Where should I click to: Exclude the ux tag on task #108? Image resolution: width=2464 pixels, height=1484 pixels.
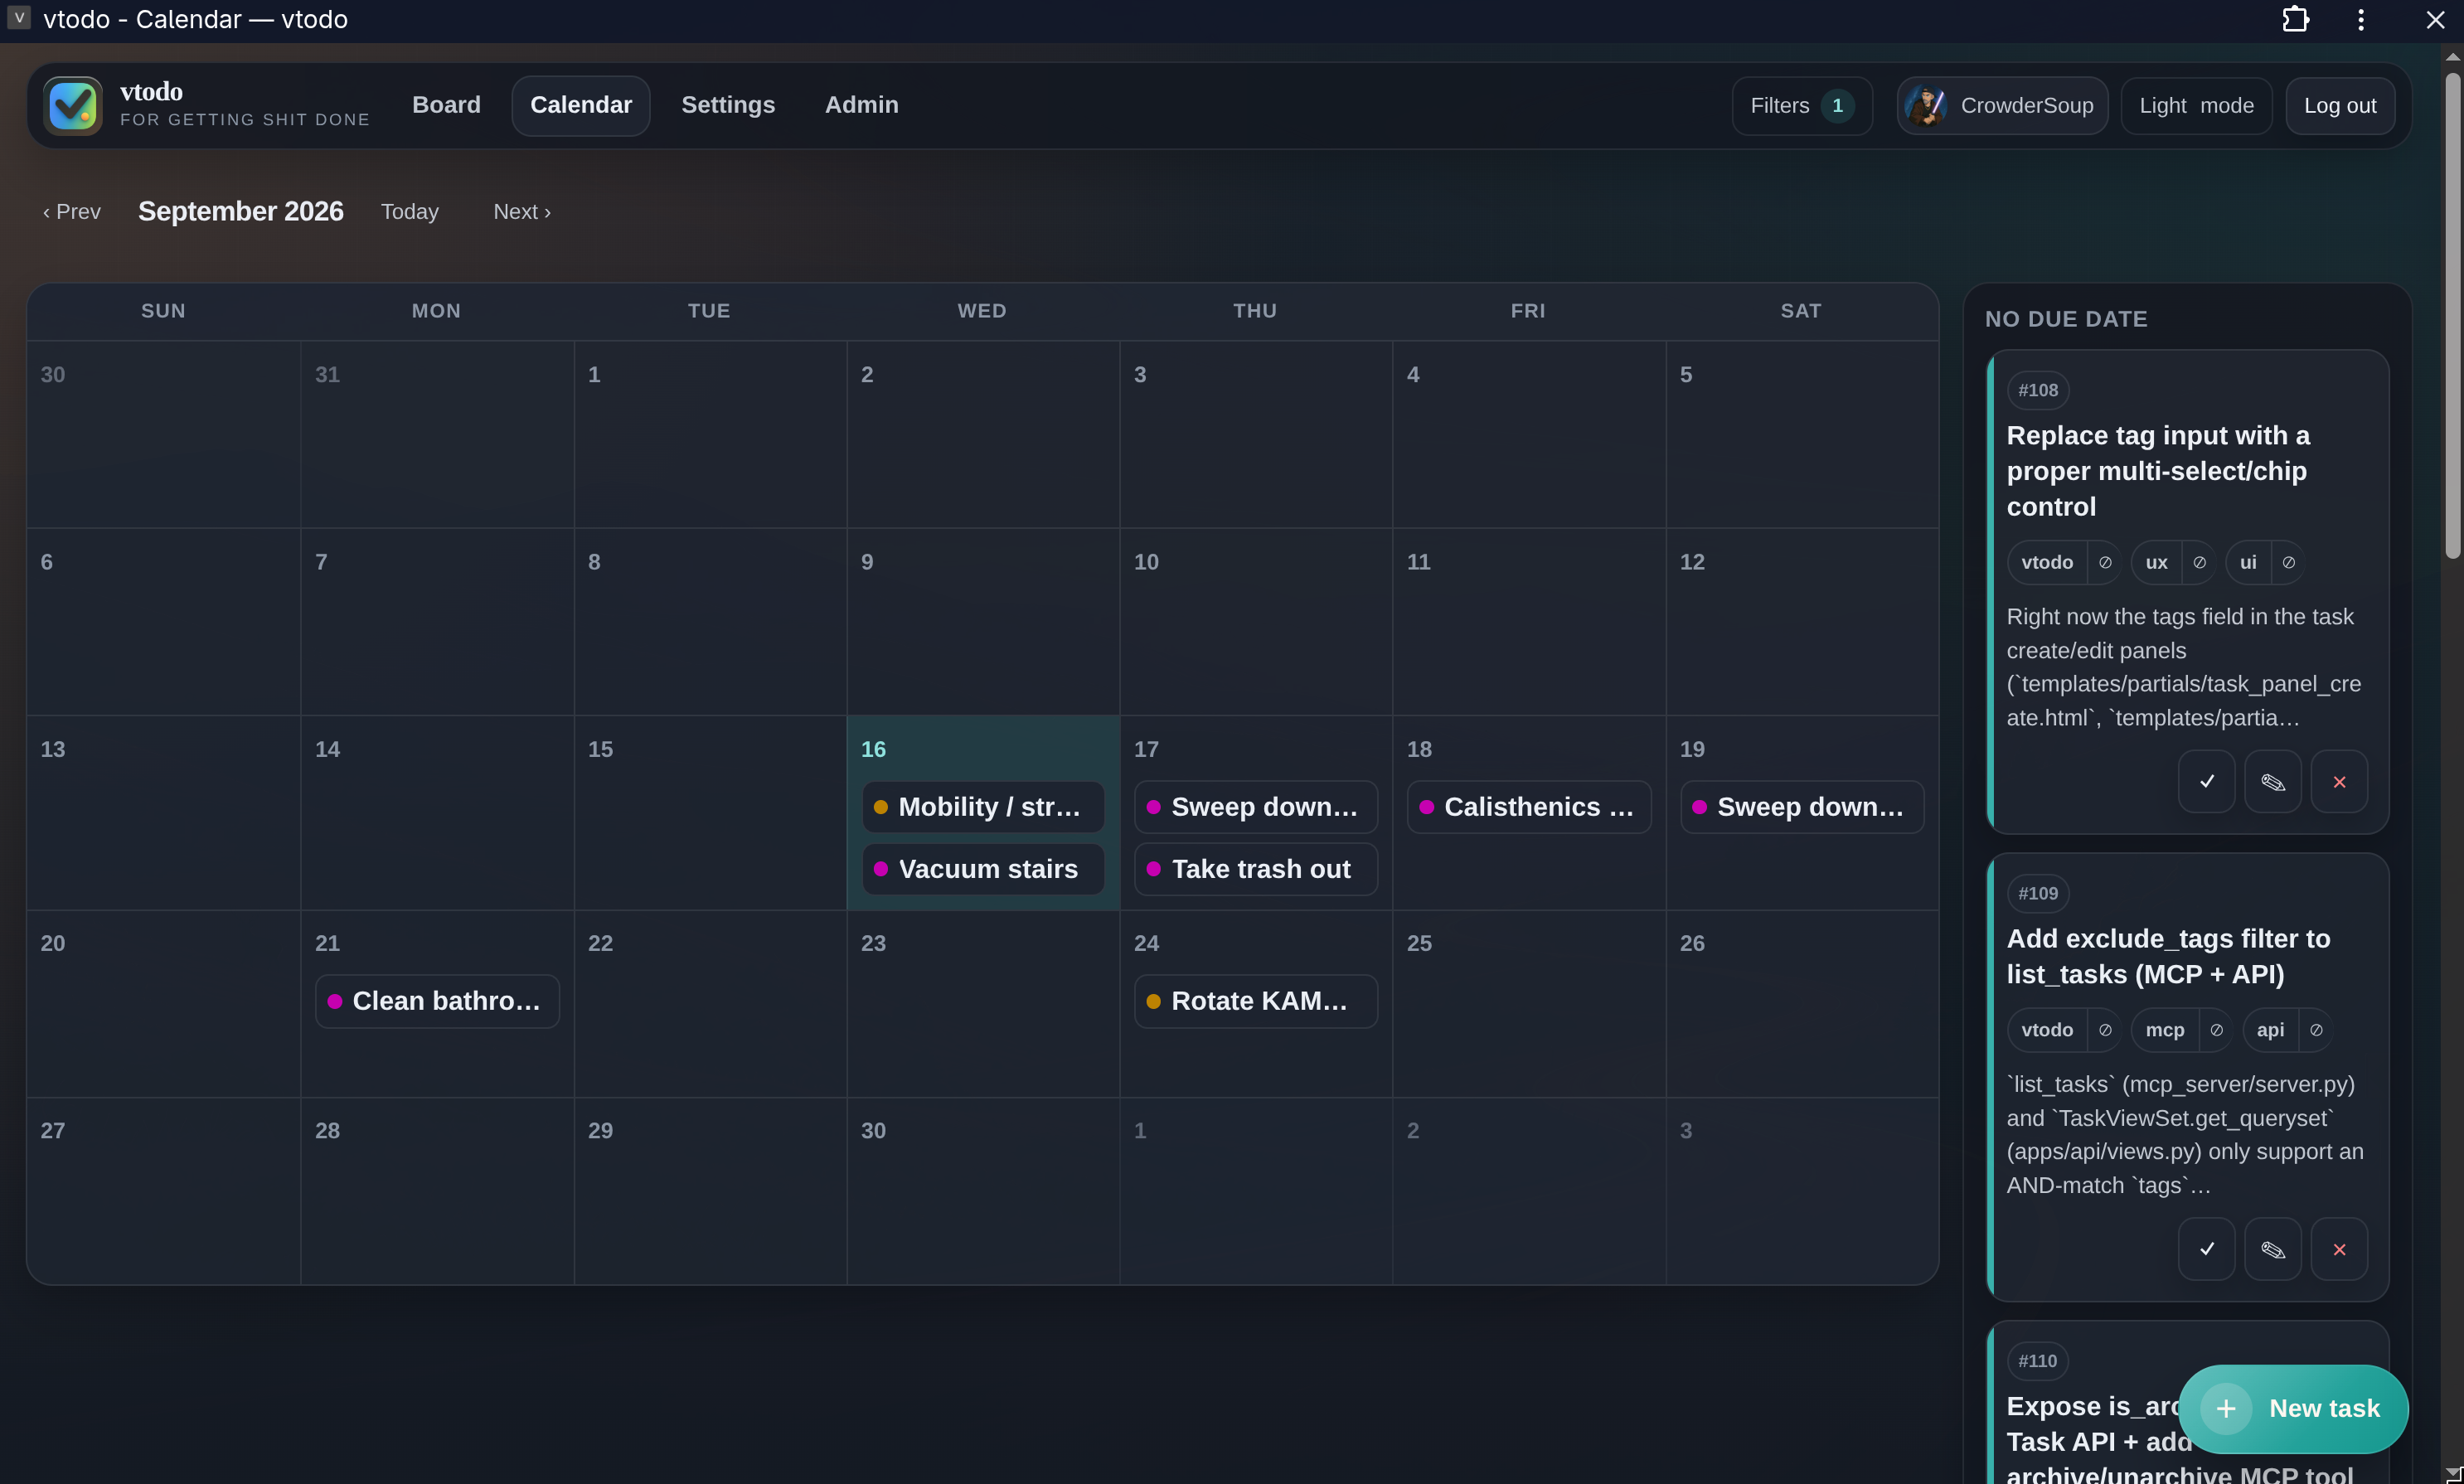[2199, 562]
